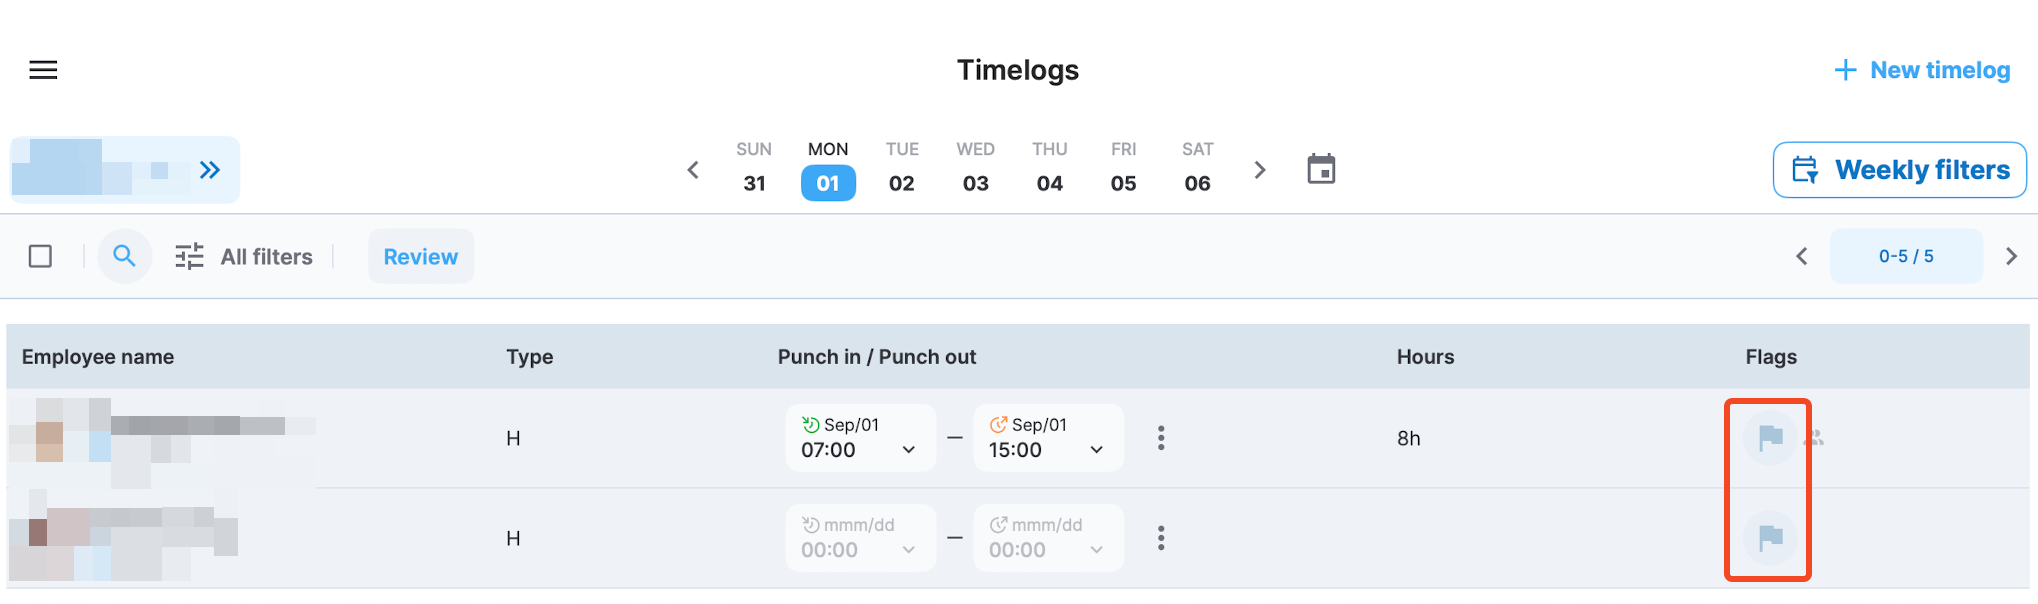
Task: Click the flag icon in the empty timelog row
Action: point(1770,538)
